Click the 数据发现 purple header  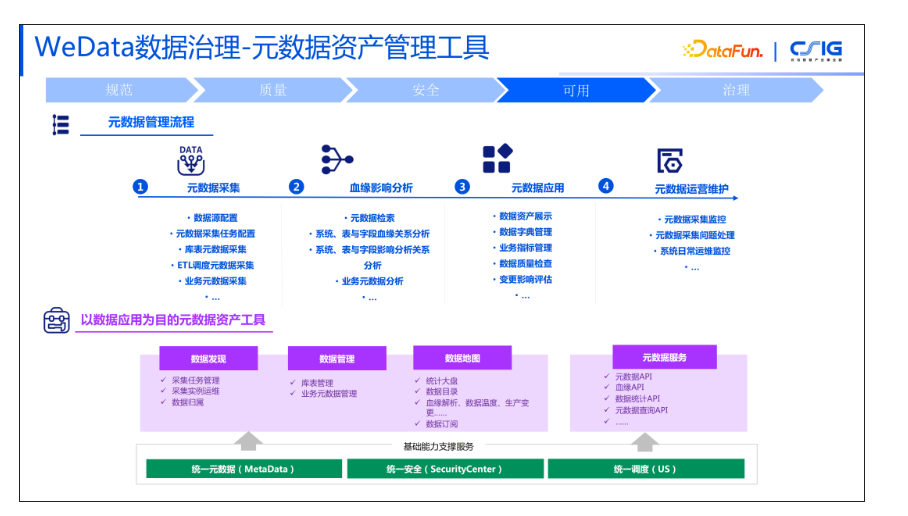tap(208, 358)
